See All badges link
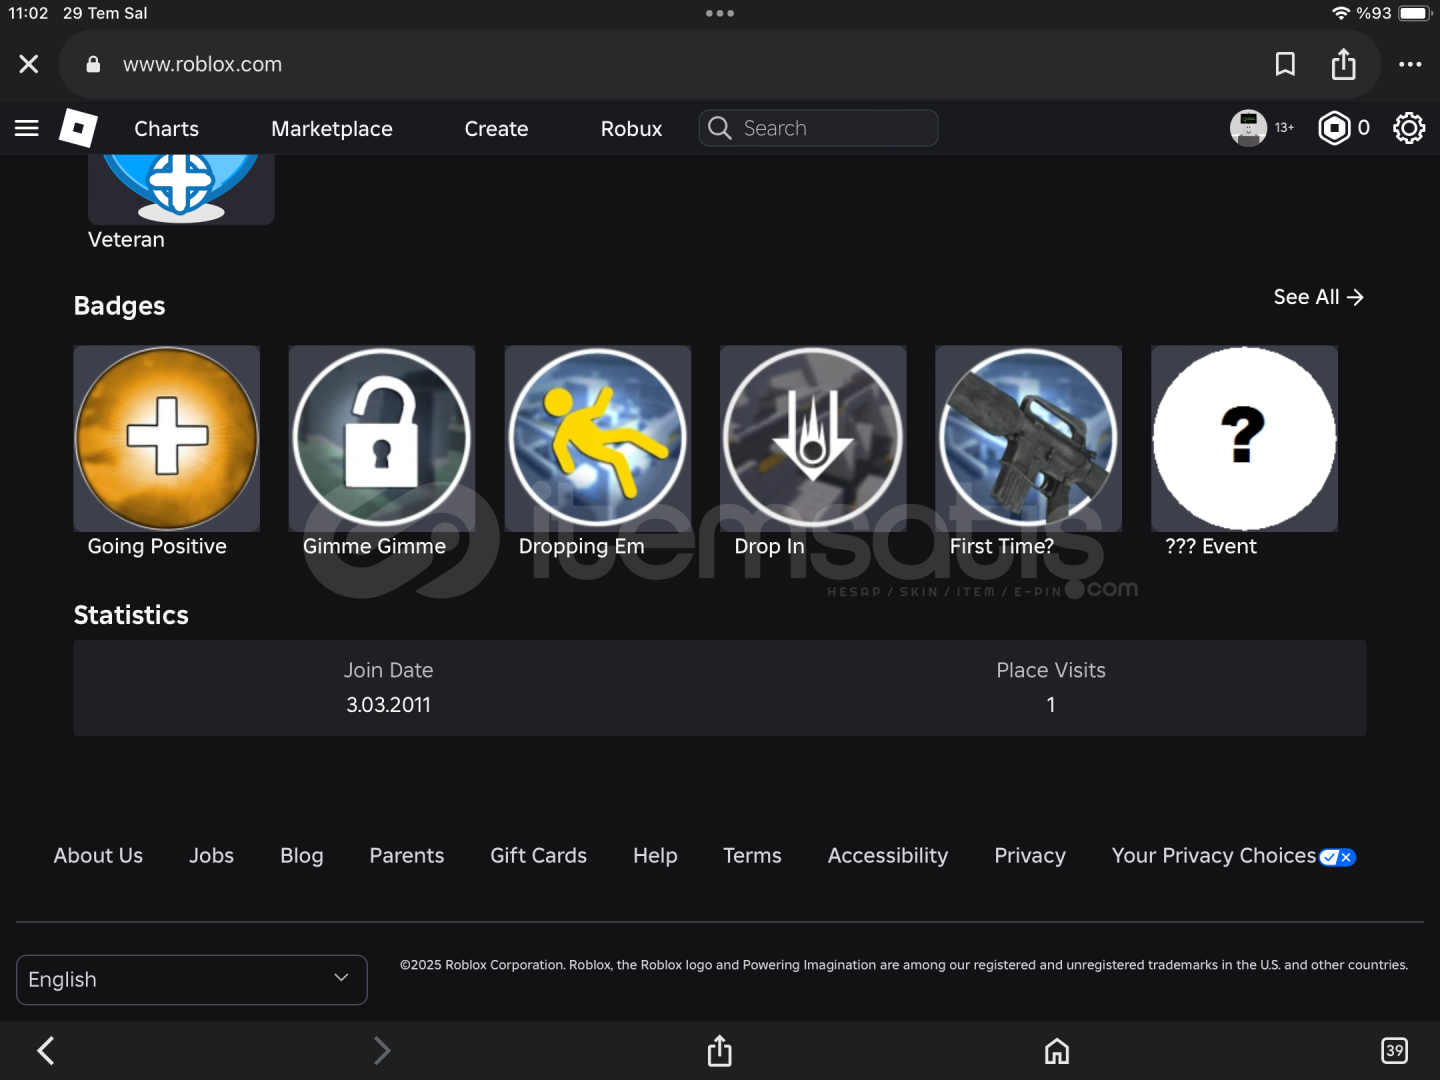 (x=1318, y=297)
